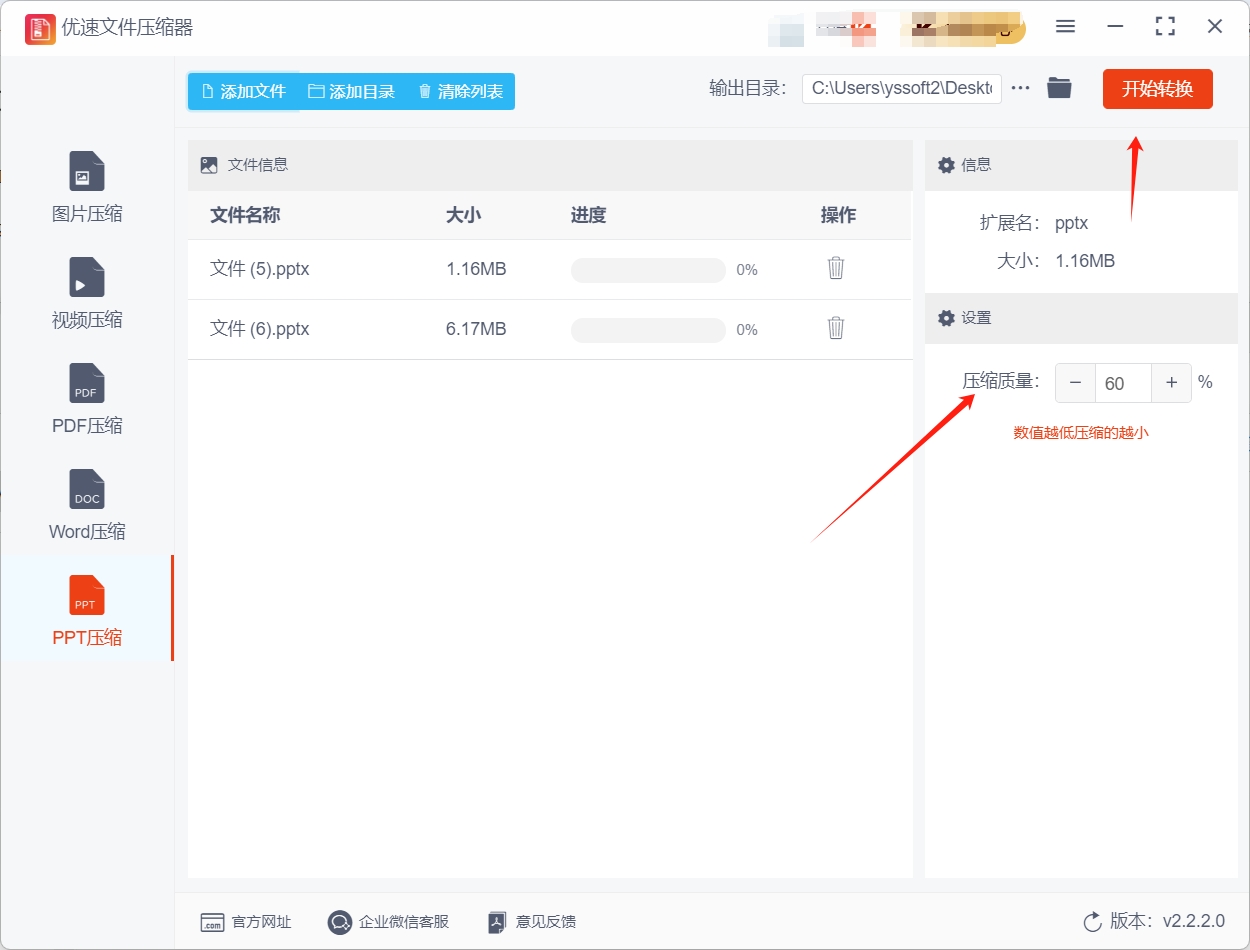Open the PDF压缩 section
The image size is (1250, 950).
(x=87, y=399)
